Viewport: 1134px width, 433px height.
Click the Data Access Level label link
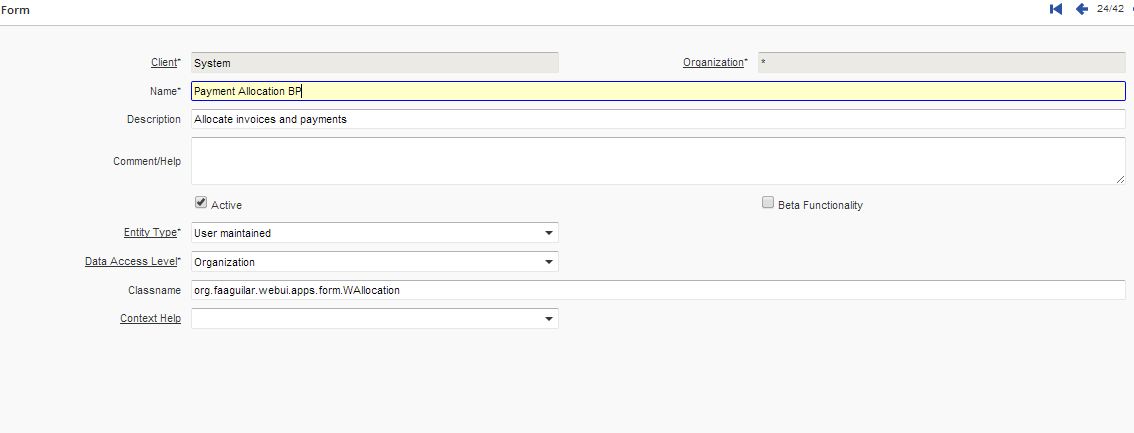(x=130, y=262)
